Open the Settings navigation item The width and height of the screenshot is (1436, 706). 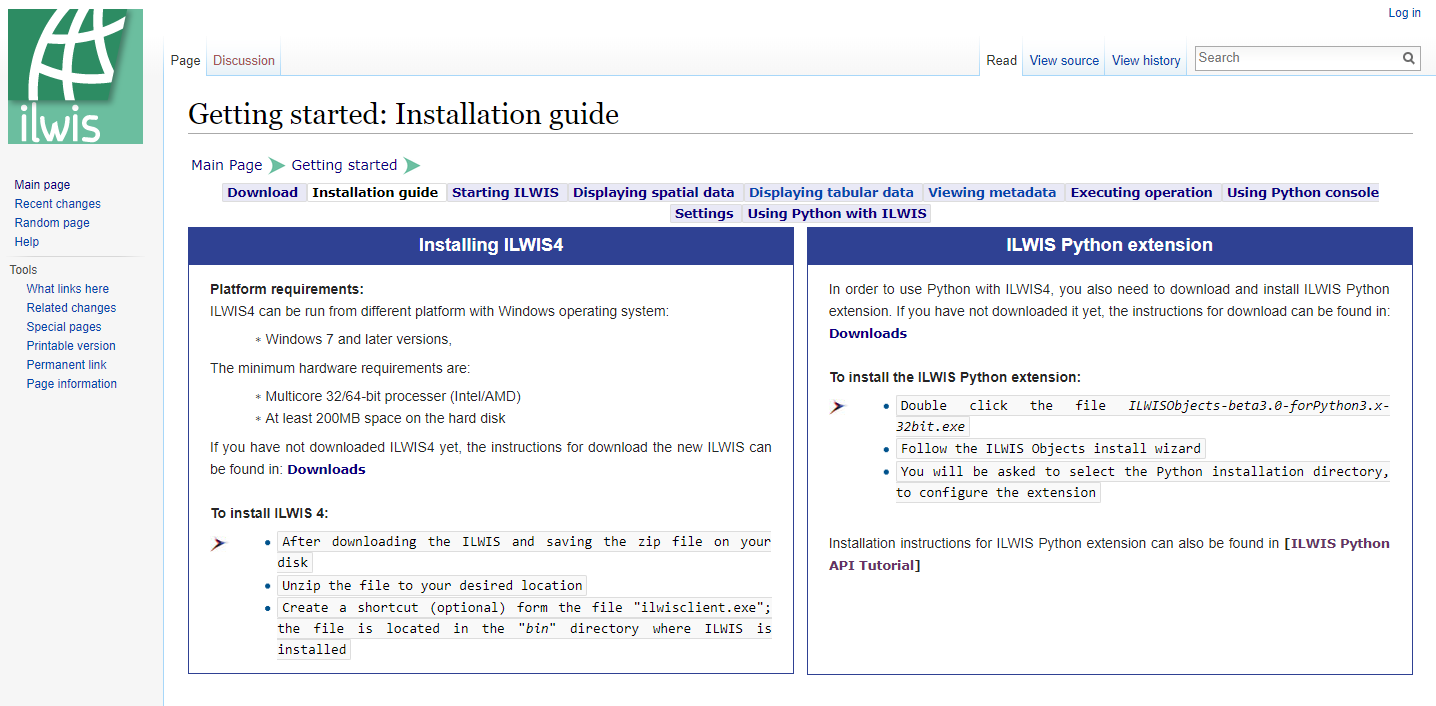[x=704, y=213]
